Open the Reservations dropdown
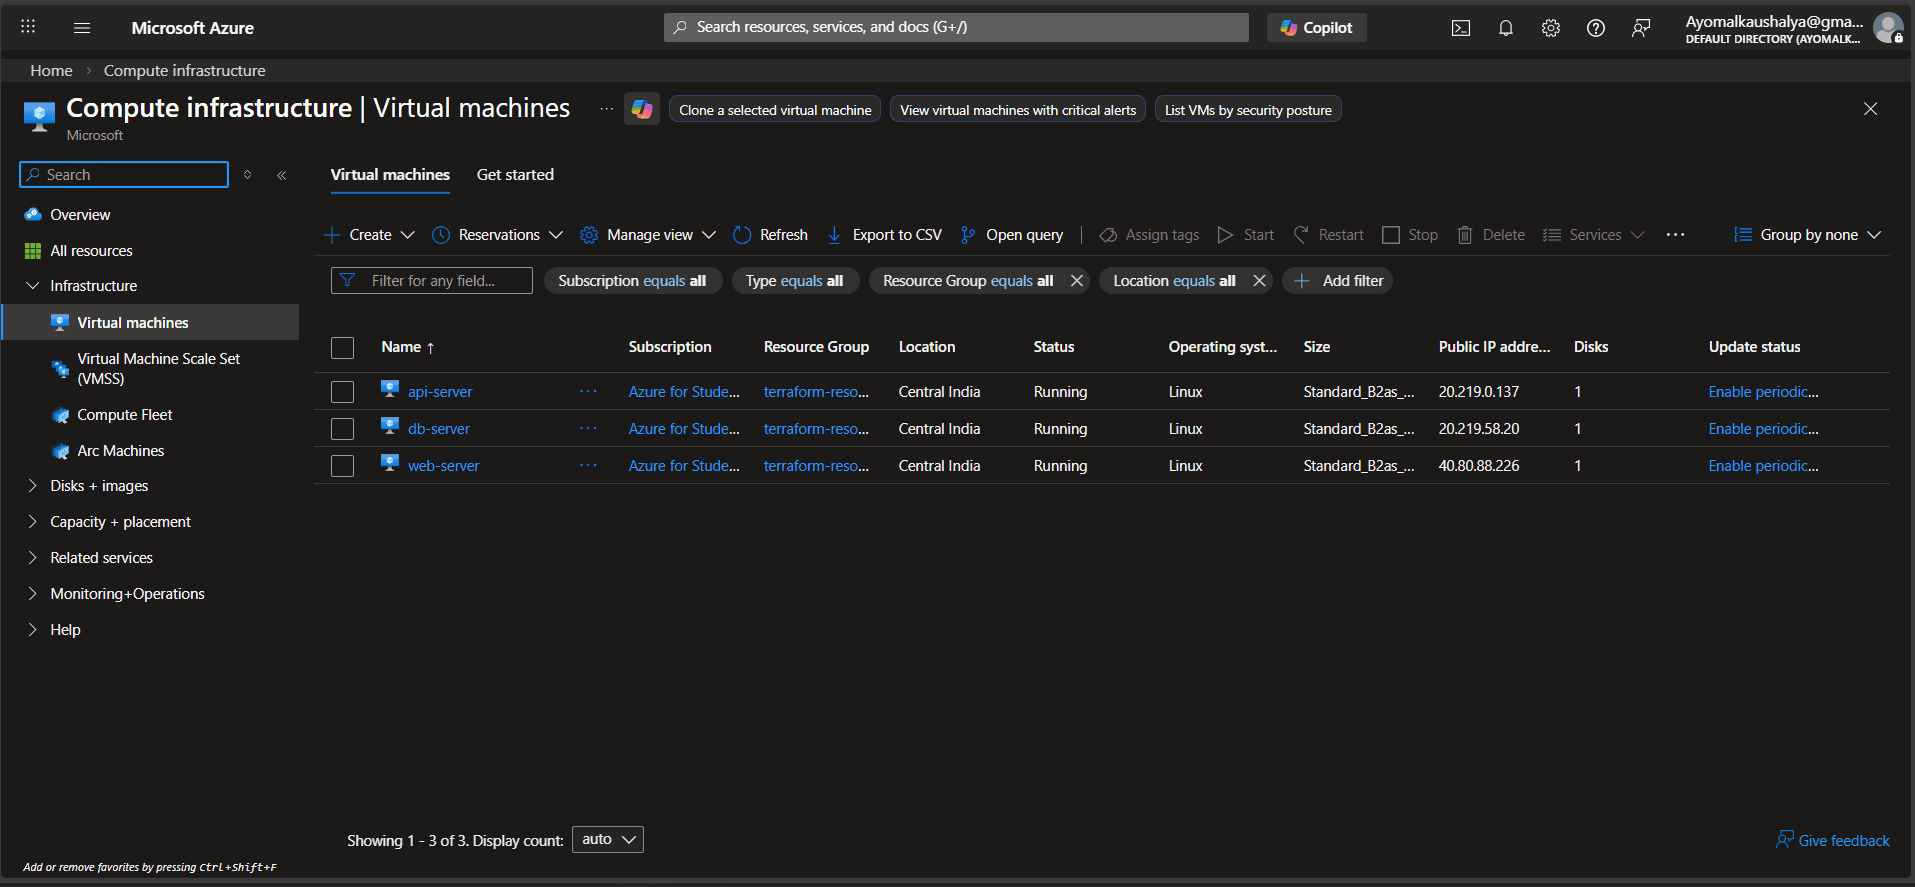Image resolution: width=1915 pixels, height=887 pixels. [497, 235]
